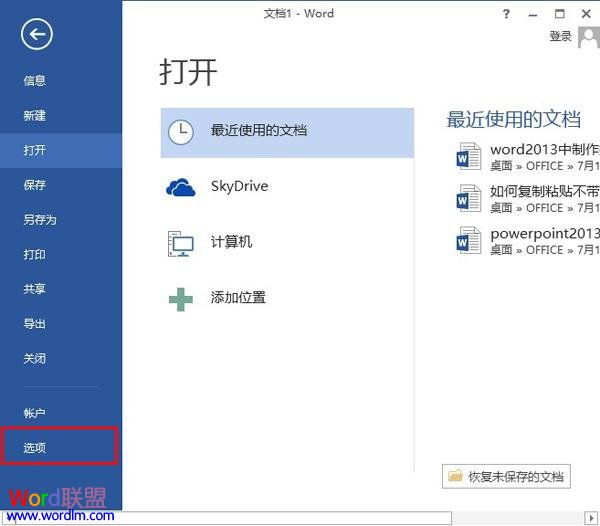600x526 pixels.
Task: Open the 共享 page
Action: tap(35, 289)
